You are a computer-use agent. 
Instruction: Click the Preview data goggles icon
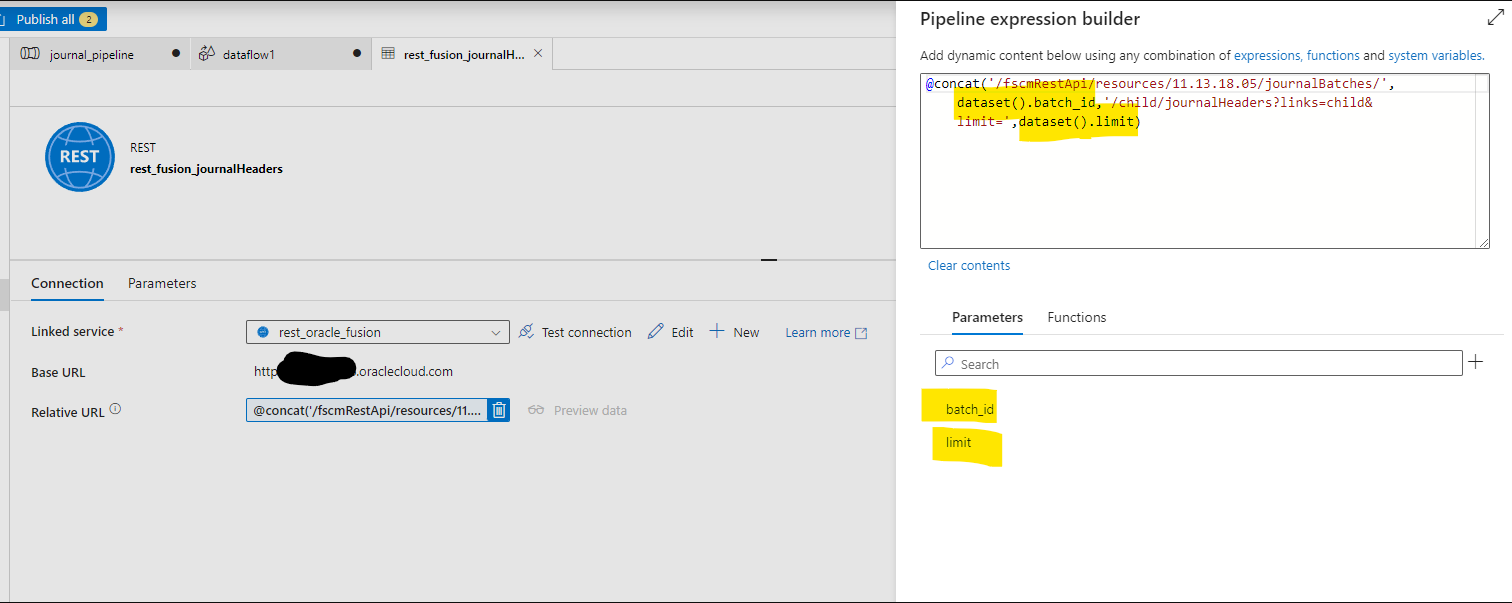pyautogui.click(x=536, y=409)
